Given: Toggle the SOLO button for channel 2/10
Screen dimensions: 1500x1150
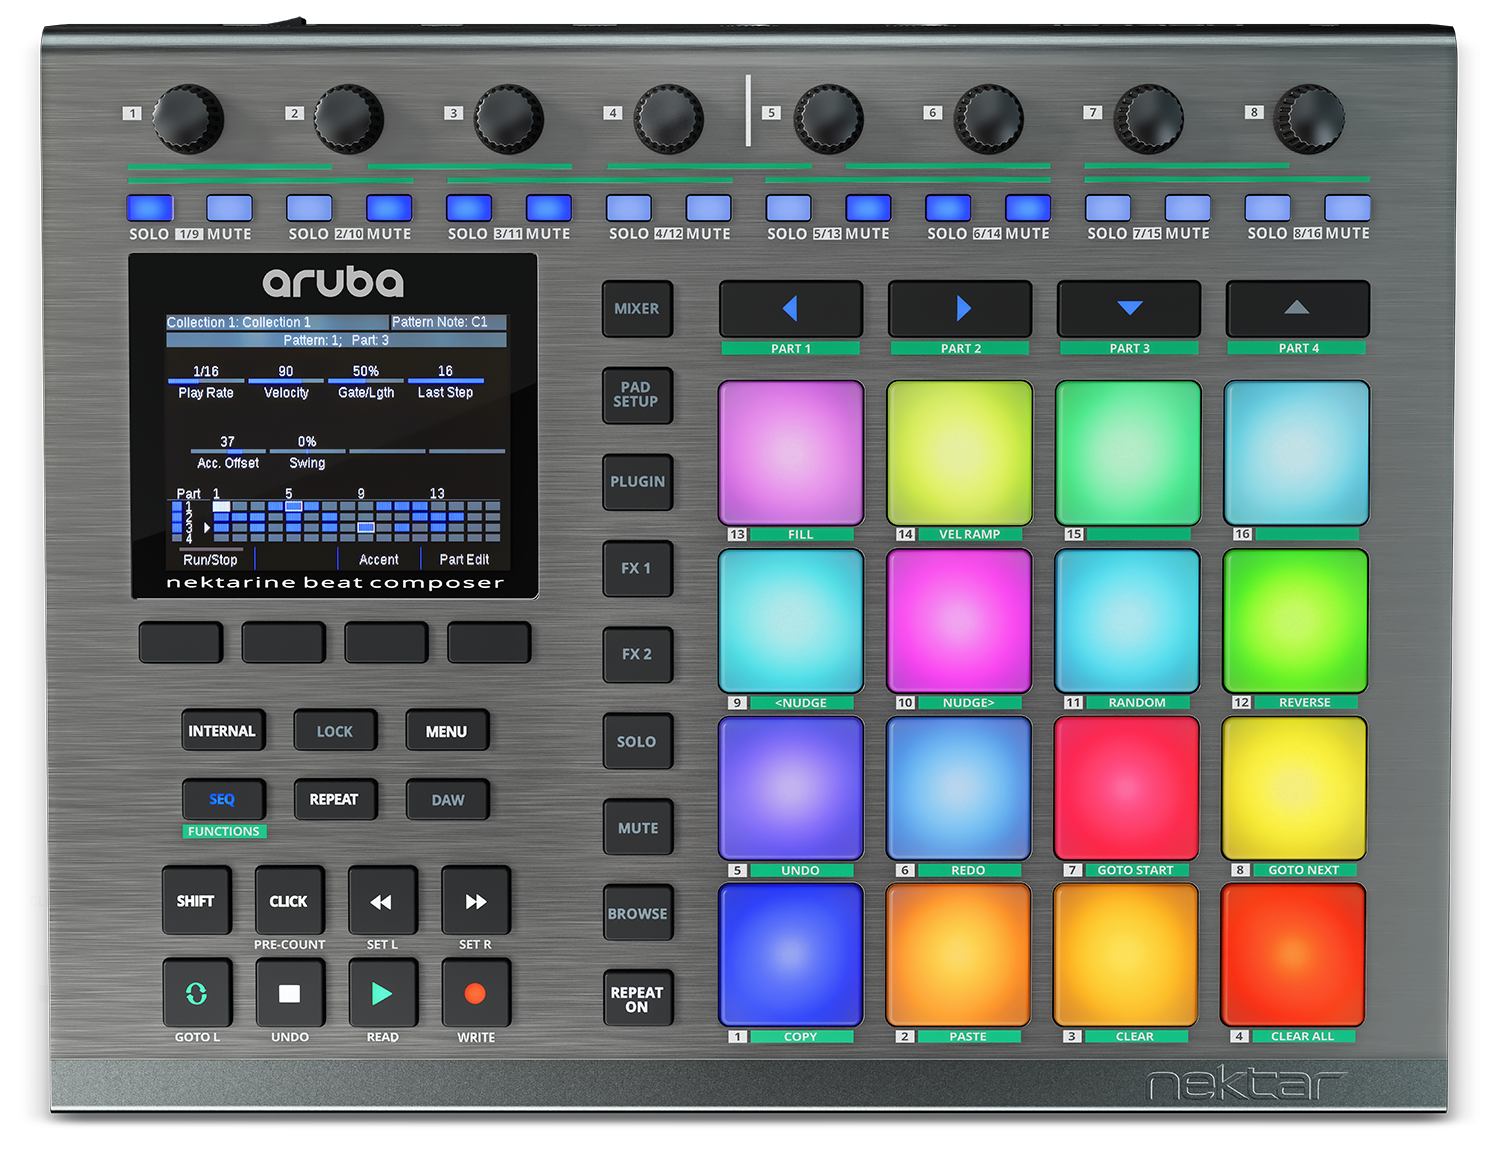Looking at the screenshot, I should pyautogui.click(x=309, y=208).
